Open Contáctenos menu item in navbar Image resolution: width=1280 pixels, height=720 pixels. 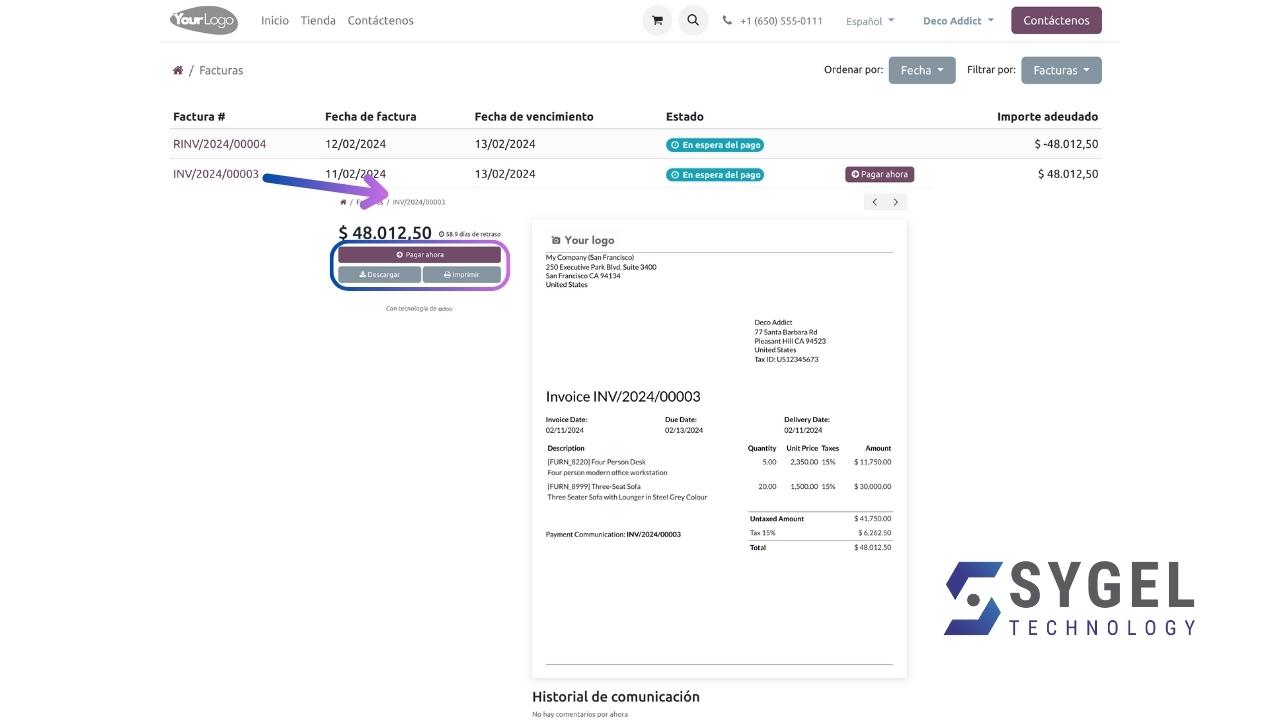[380, 20]
